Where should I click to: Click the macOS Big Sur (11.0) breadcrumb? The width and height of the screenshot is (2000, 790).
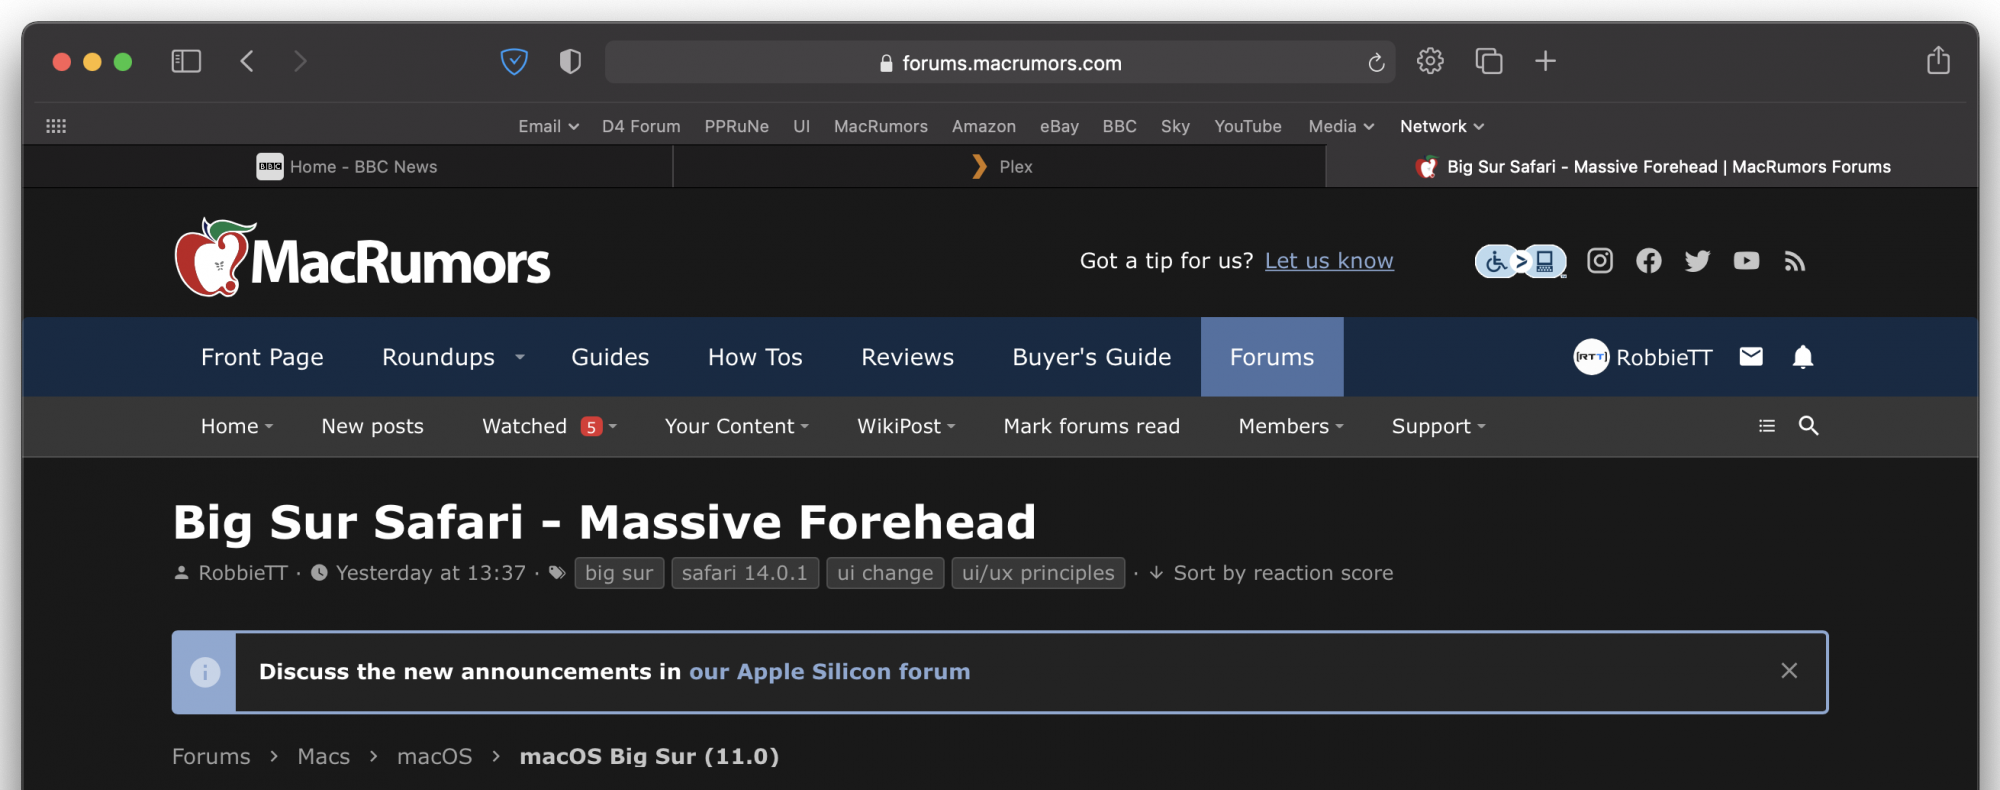[649, 756]
